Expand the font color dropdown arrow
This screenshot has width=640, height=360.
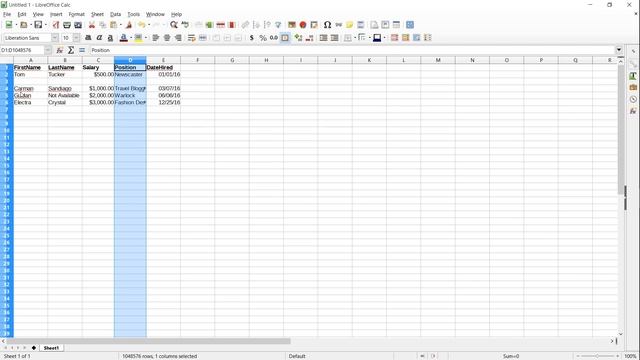pyautogui.click(x=131, y=38)
